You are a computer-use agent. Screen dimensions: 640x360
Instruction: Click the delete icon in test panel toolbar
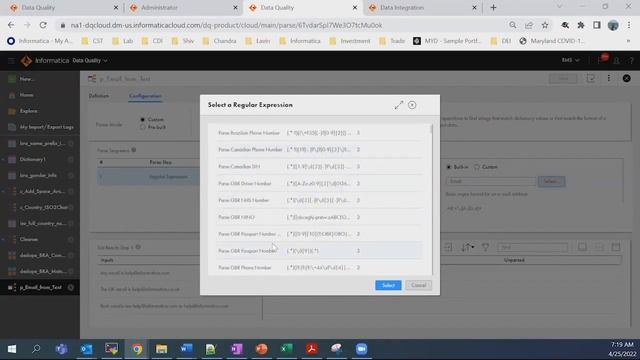(x=616, y=247)
